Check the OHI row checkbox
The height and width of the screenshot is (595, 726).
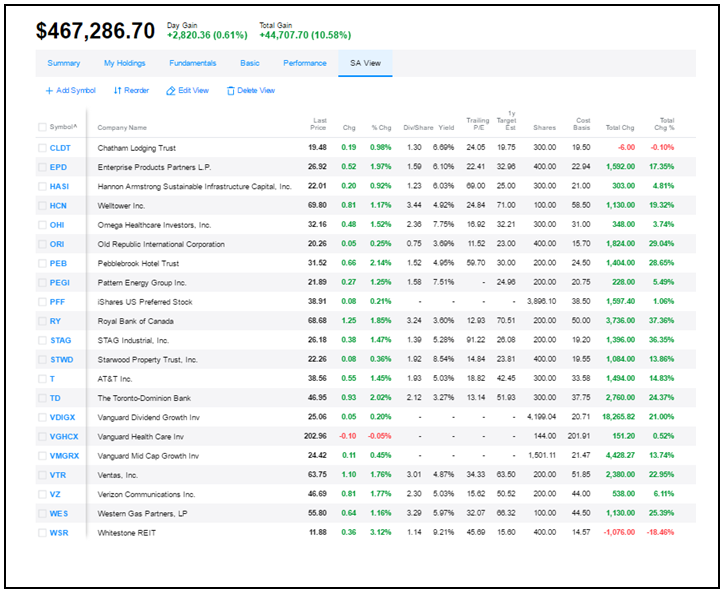pos(43,225)
